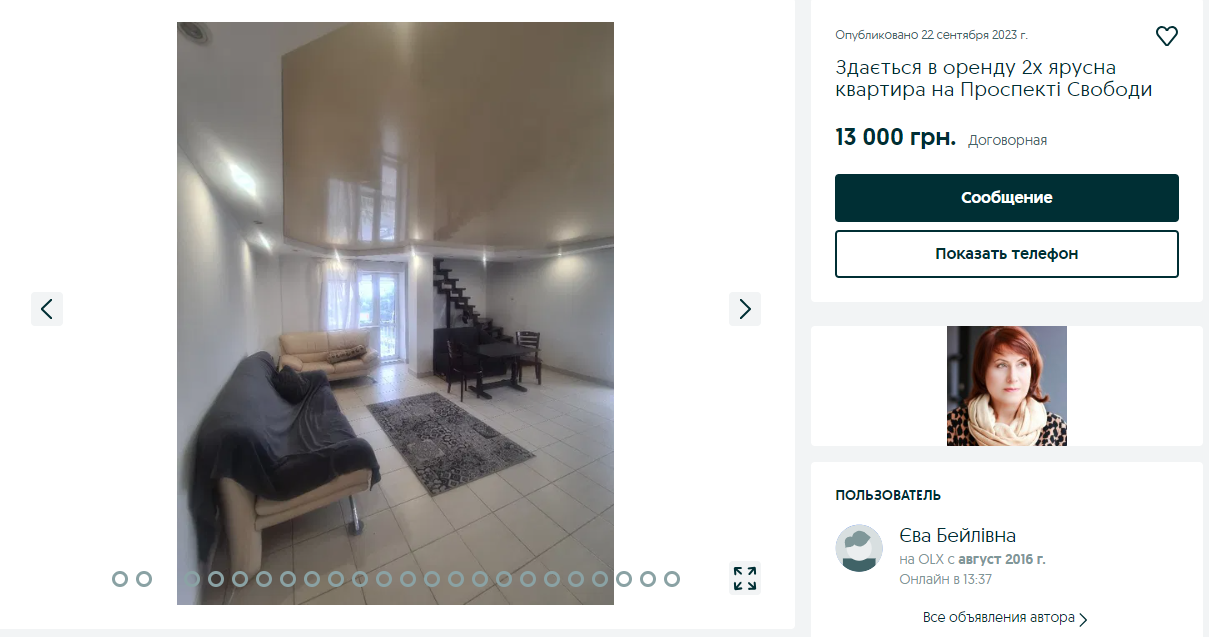The height and width of the screenshot is (637, 1209).
Task: Select the second gallery dot indicator
Action: tap(144, 579)
